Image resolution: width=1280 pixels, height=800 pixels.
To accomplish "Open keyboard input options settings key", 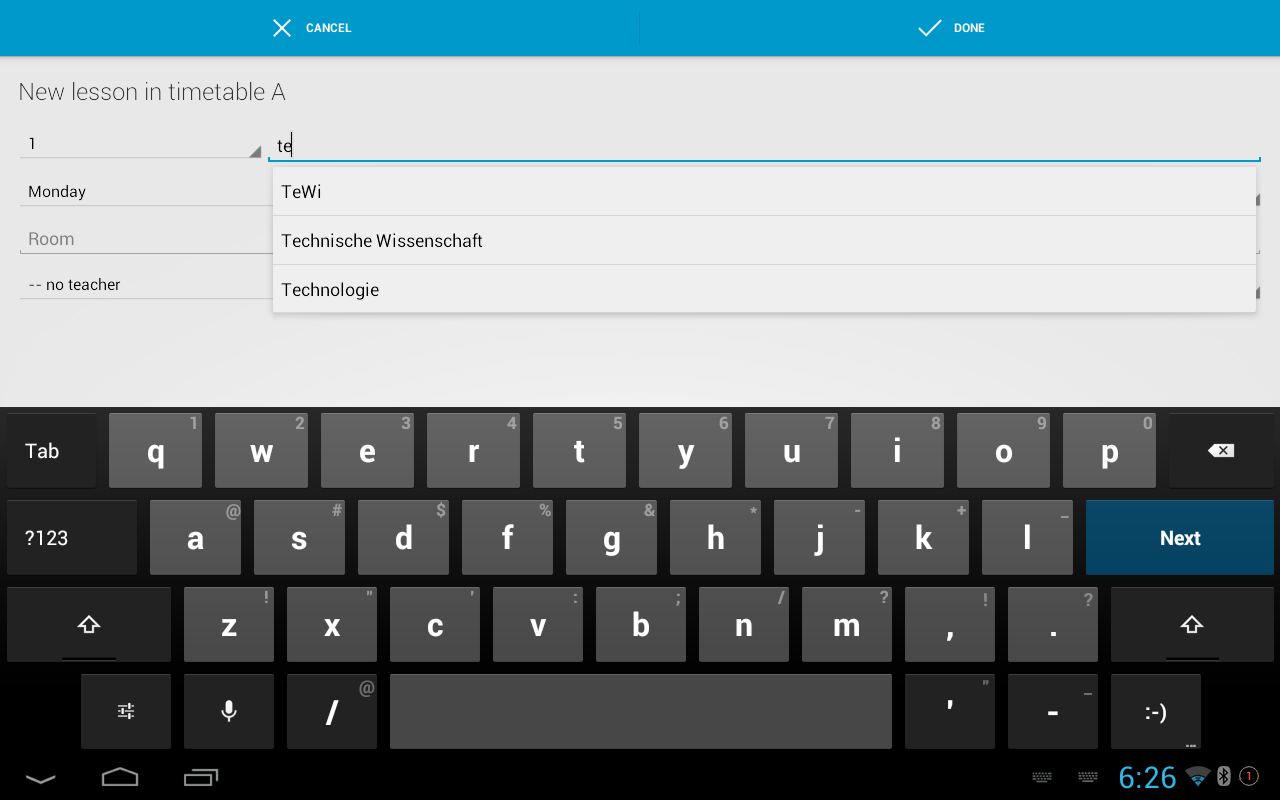I will (126, 711).
